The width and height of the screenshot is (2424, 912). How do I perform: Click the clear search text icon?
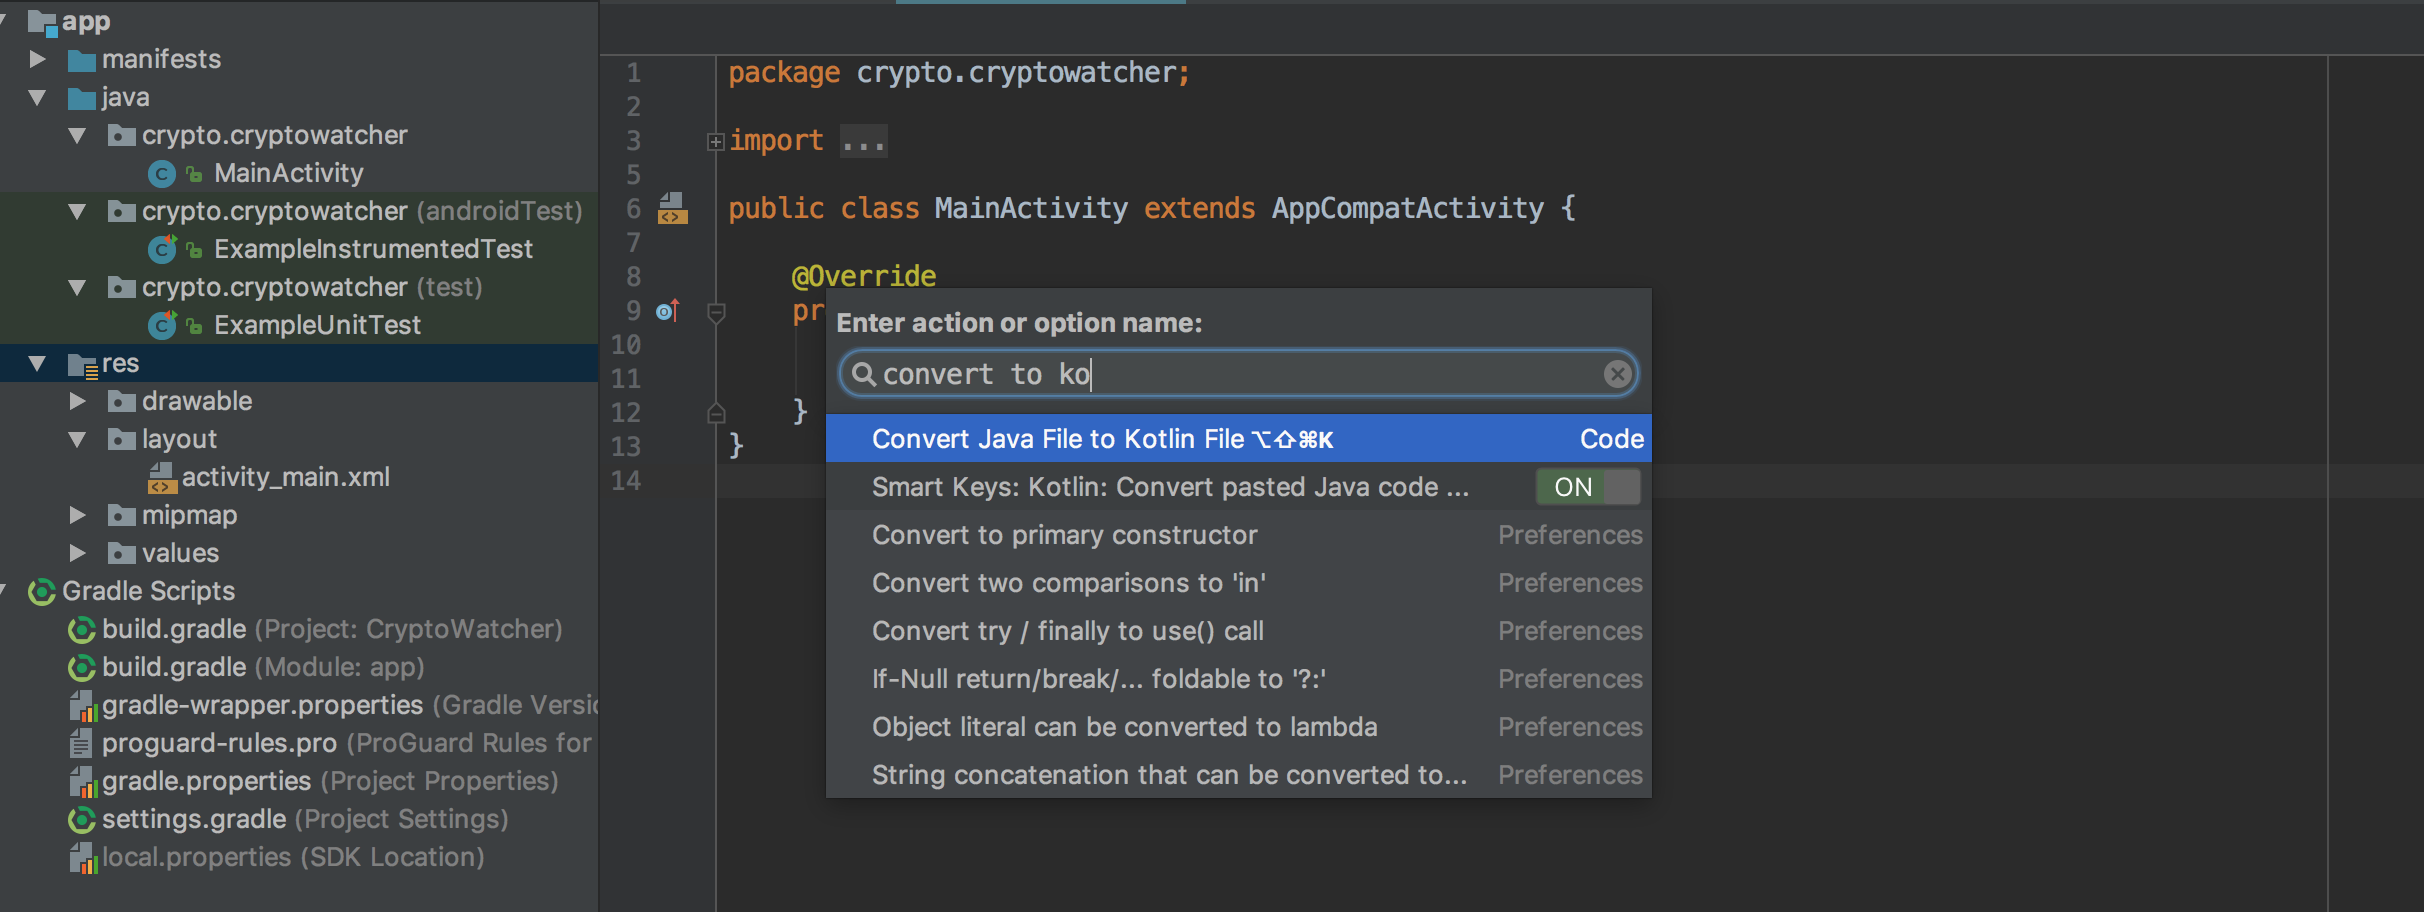1616,374
